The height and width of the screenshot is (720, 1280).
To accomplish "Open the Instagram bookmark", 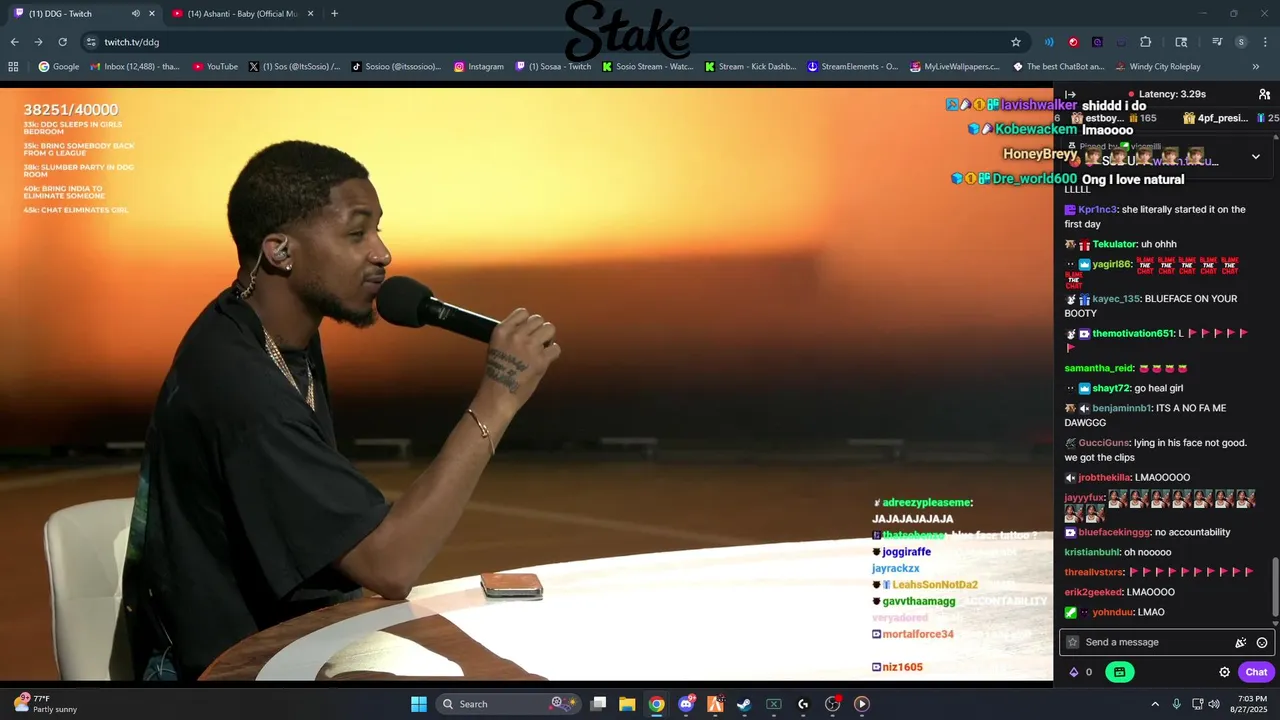I will (x=478, y=67).
